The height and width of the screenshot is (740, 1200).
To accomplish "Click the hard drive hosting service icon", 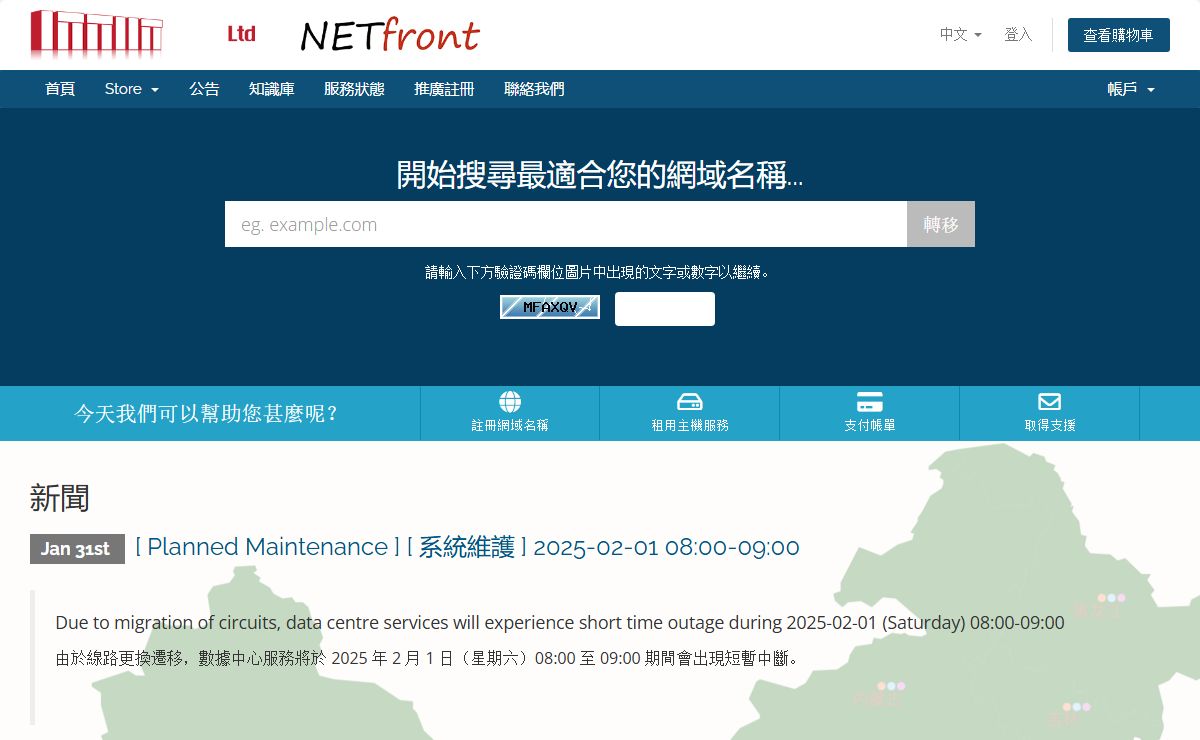I will (690, 402).
